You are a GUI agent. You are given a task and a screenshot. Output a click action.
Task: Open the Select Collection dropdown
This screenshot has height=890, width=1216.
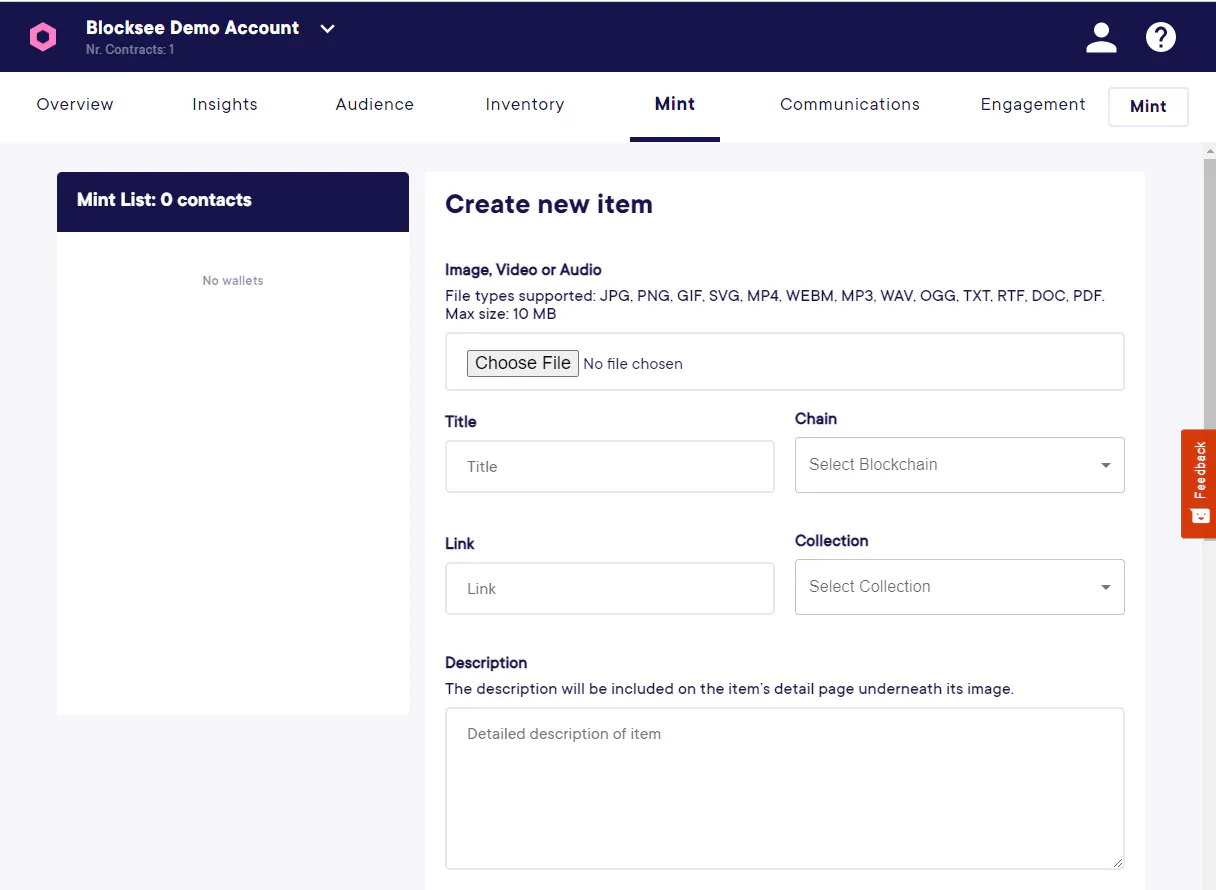[x=960, y=587]
